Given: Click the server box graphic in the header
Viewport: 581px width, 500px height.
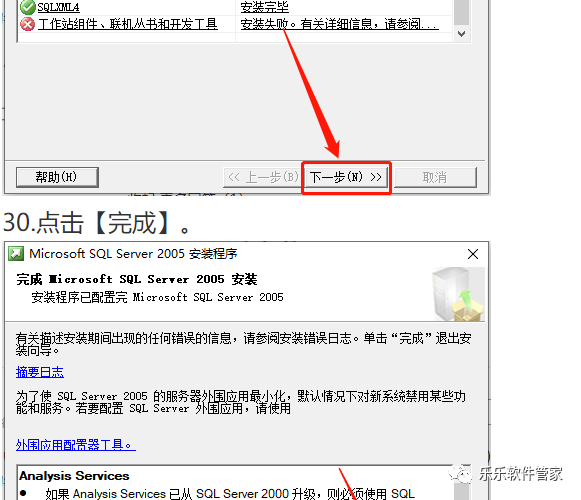Looking at the screenshot, I should click(458, 294).
